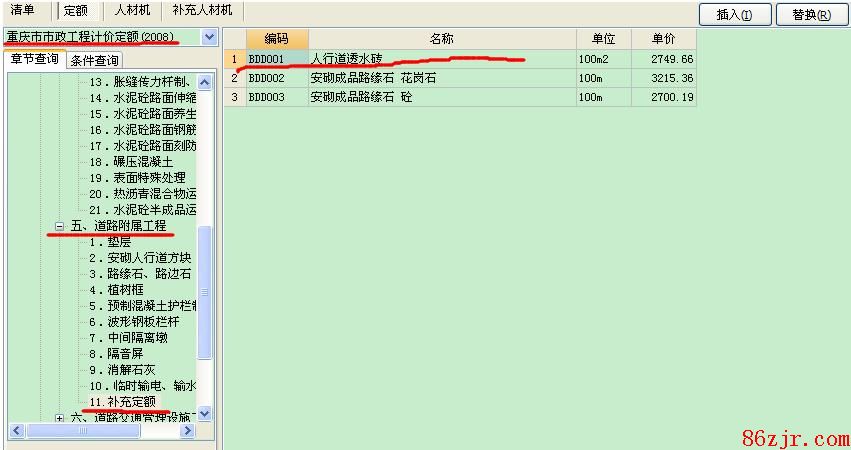
Task: Switch to the 清单 tab
Action: coord(23,10)
